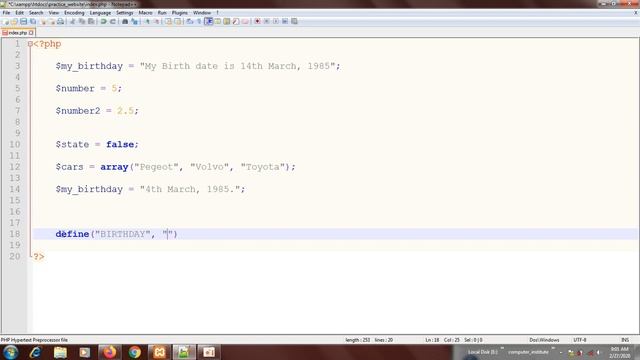Toggle Word Wrap in the toolbar
640x360 pixels.
190,21
